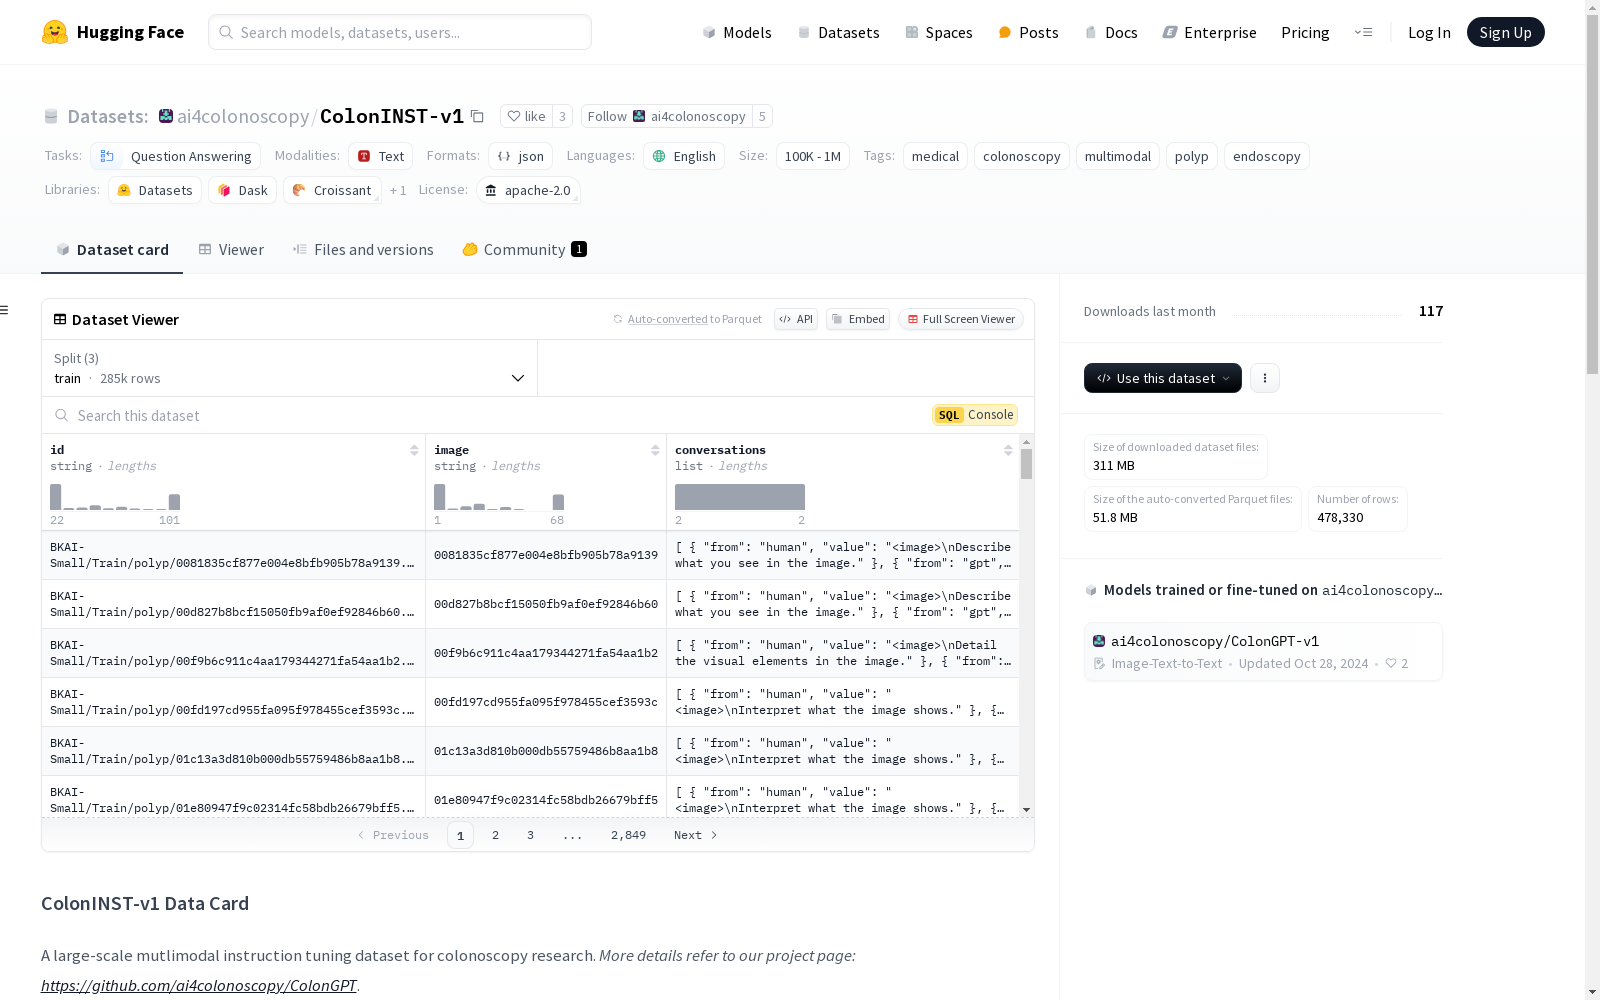This screenshot has width=1600, height=1000.
Task: Select the colonoscopy tag
Action: (1021, 156)
